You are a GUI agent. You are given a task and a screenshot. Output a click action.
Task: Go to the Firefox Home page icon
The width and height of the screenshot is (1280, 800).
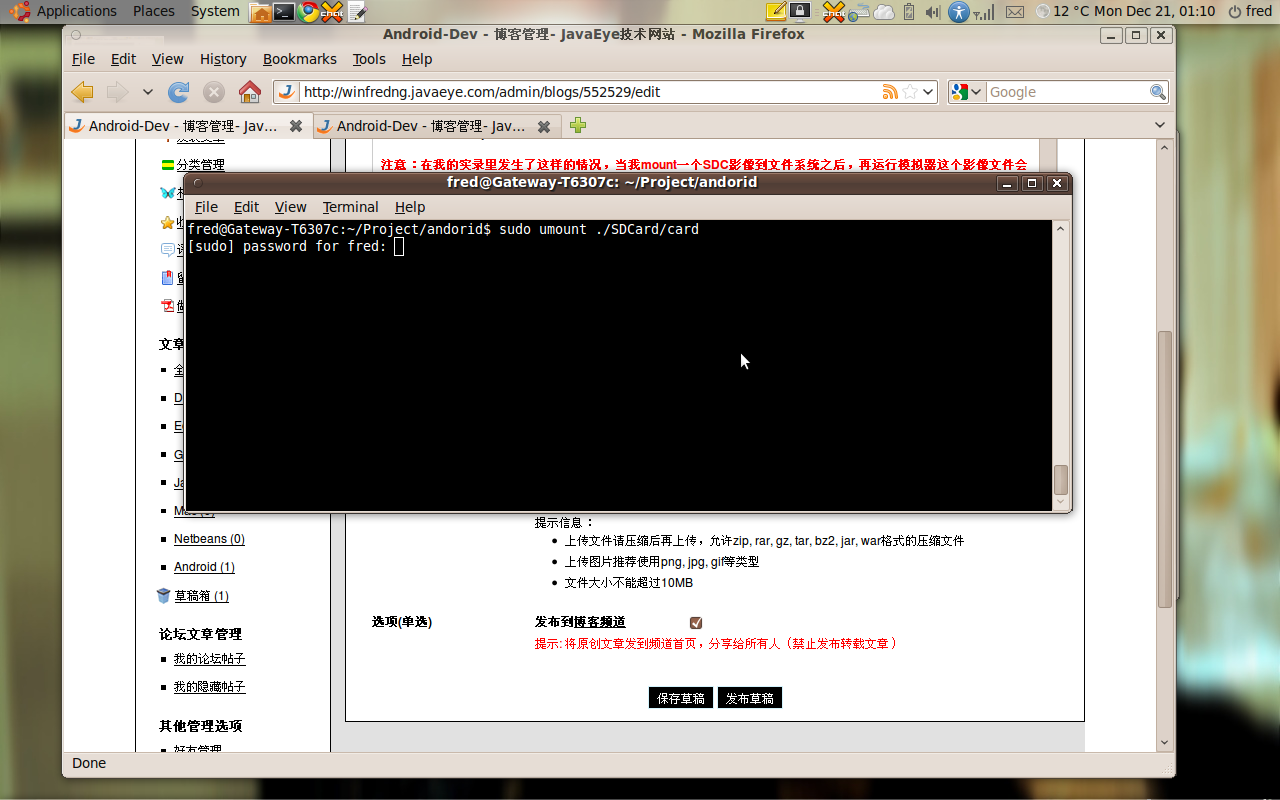[250, 92]
